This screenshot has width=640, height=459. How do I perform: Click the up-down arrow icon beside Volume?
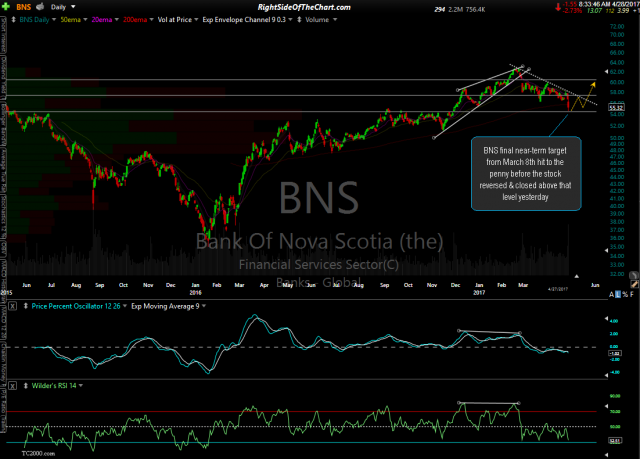click(299, 20)
